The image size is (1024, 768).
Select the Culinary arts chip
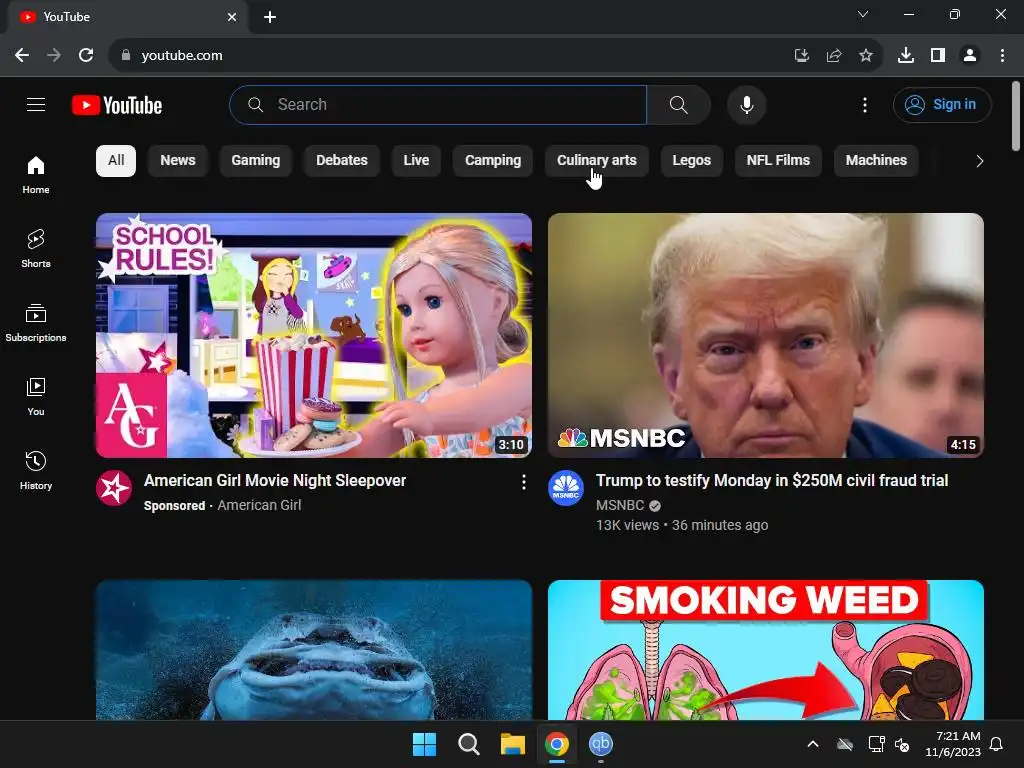pos(596,161)
